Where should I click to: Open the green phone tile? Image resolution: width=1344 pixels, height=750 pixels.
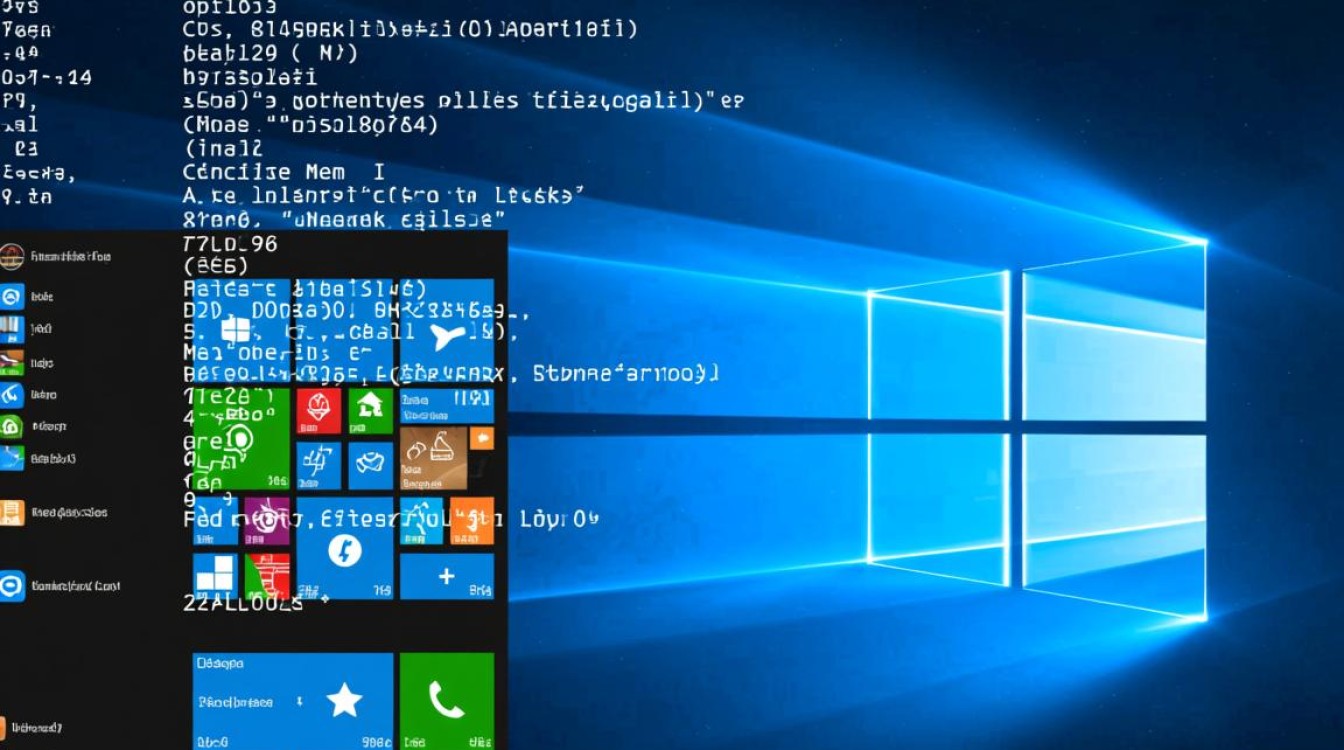coord(446,700)
